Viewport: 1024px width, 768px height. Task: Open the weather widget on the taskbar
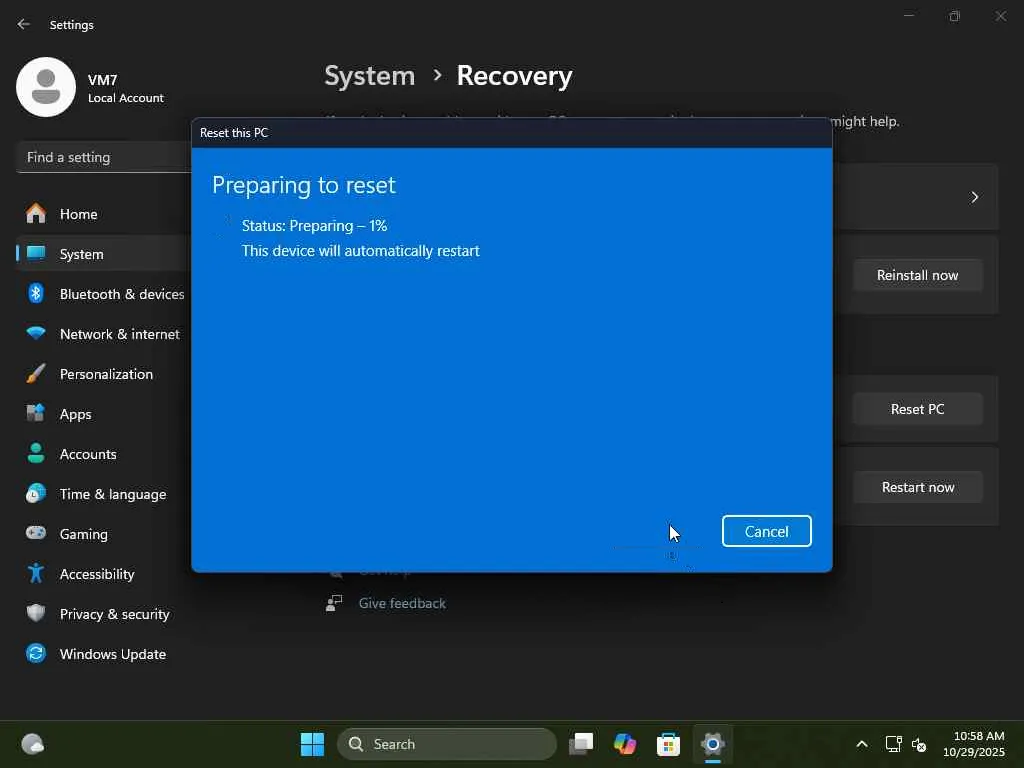tap(33, 744)
